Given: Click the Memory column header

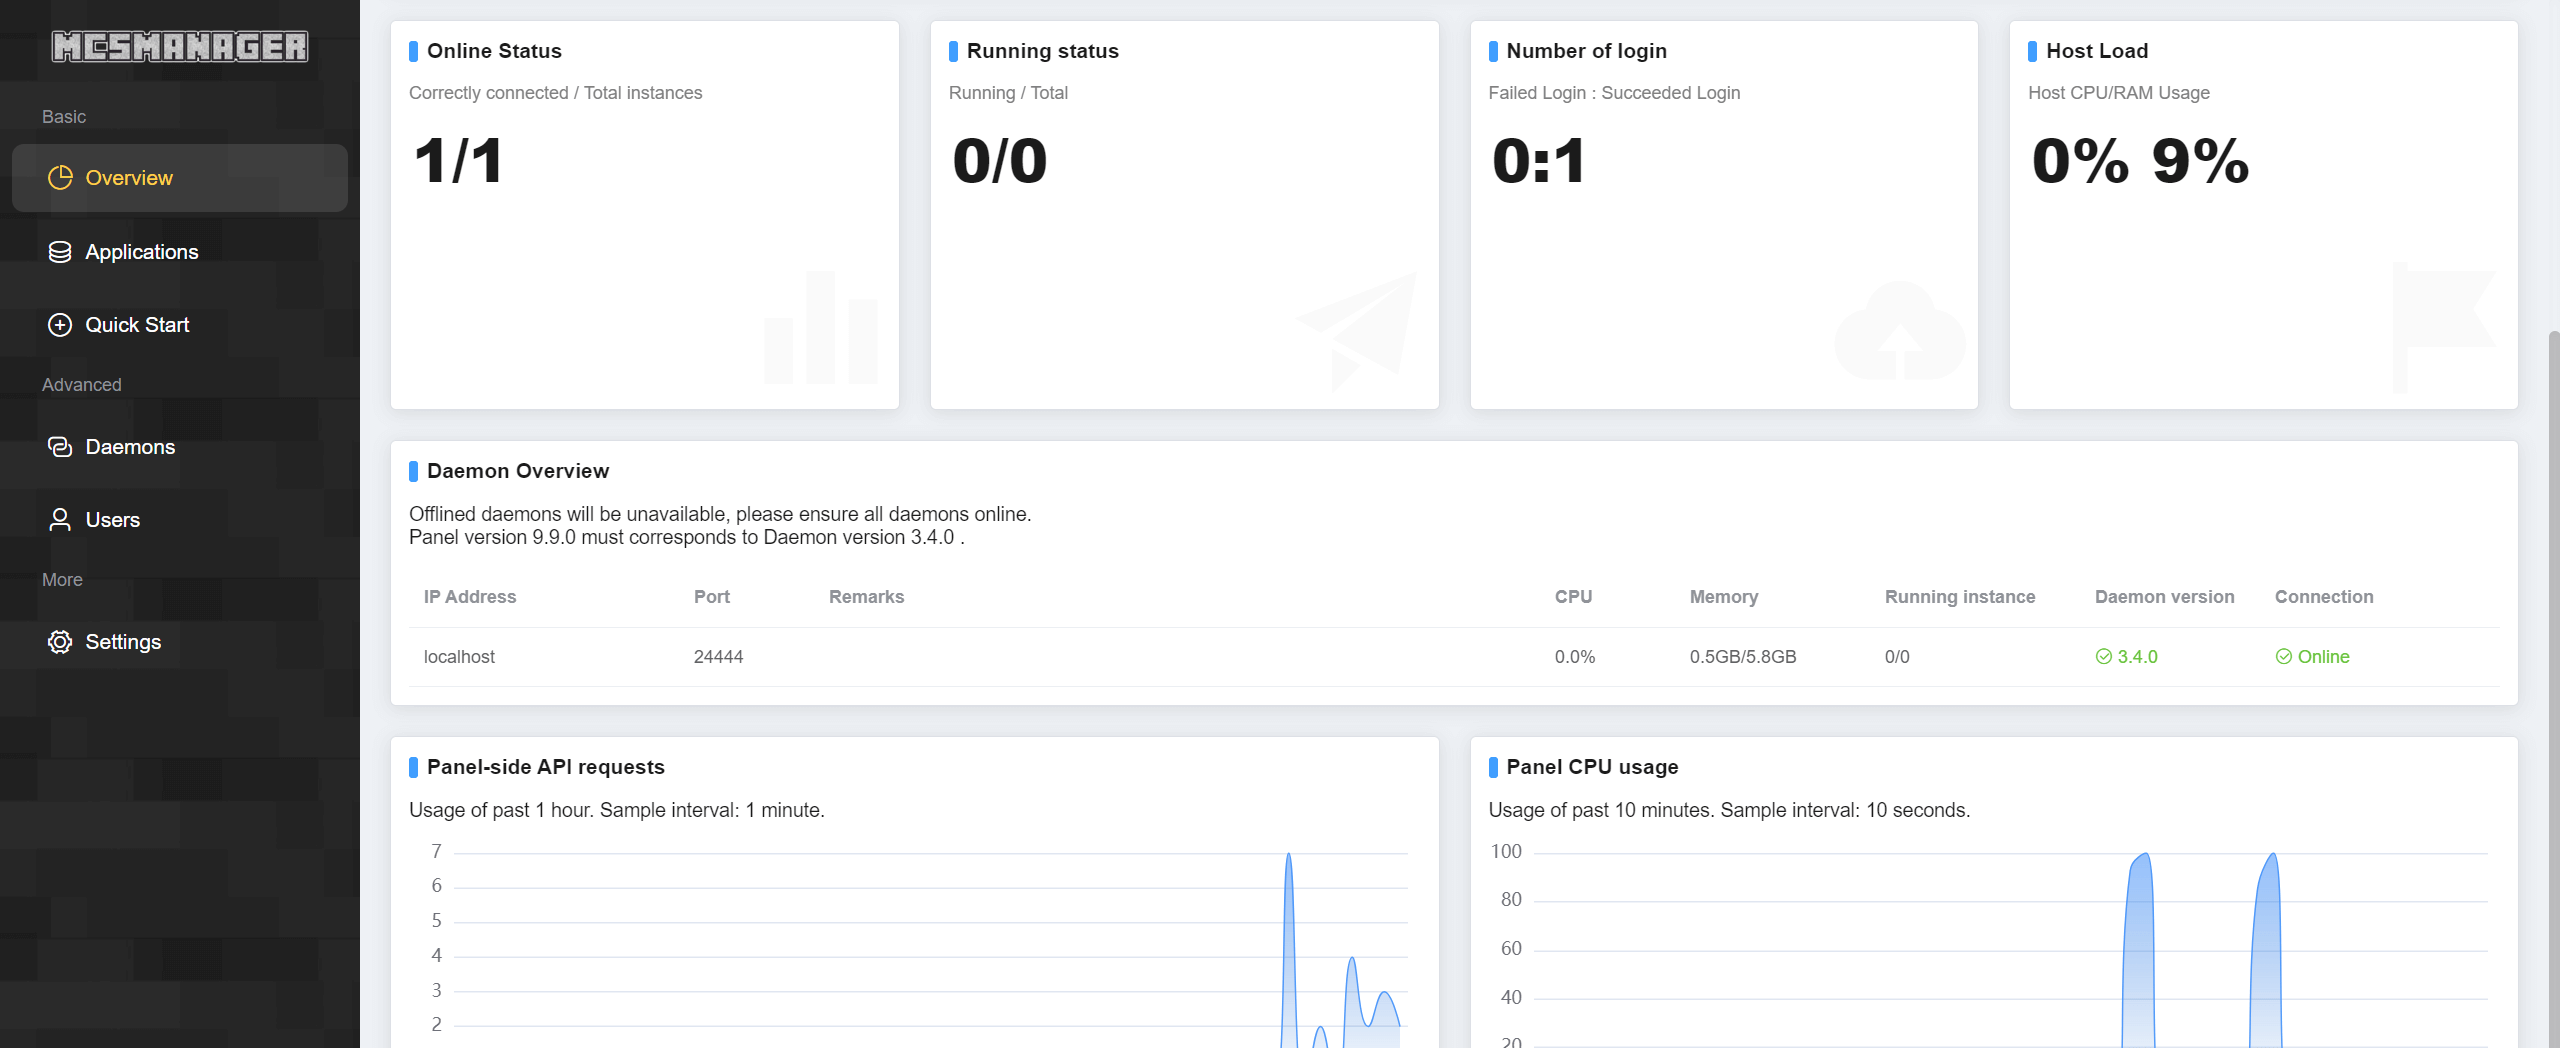Looking at the screenshot, I should (1724, 596).
